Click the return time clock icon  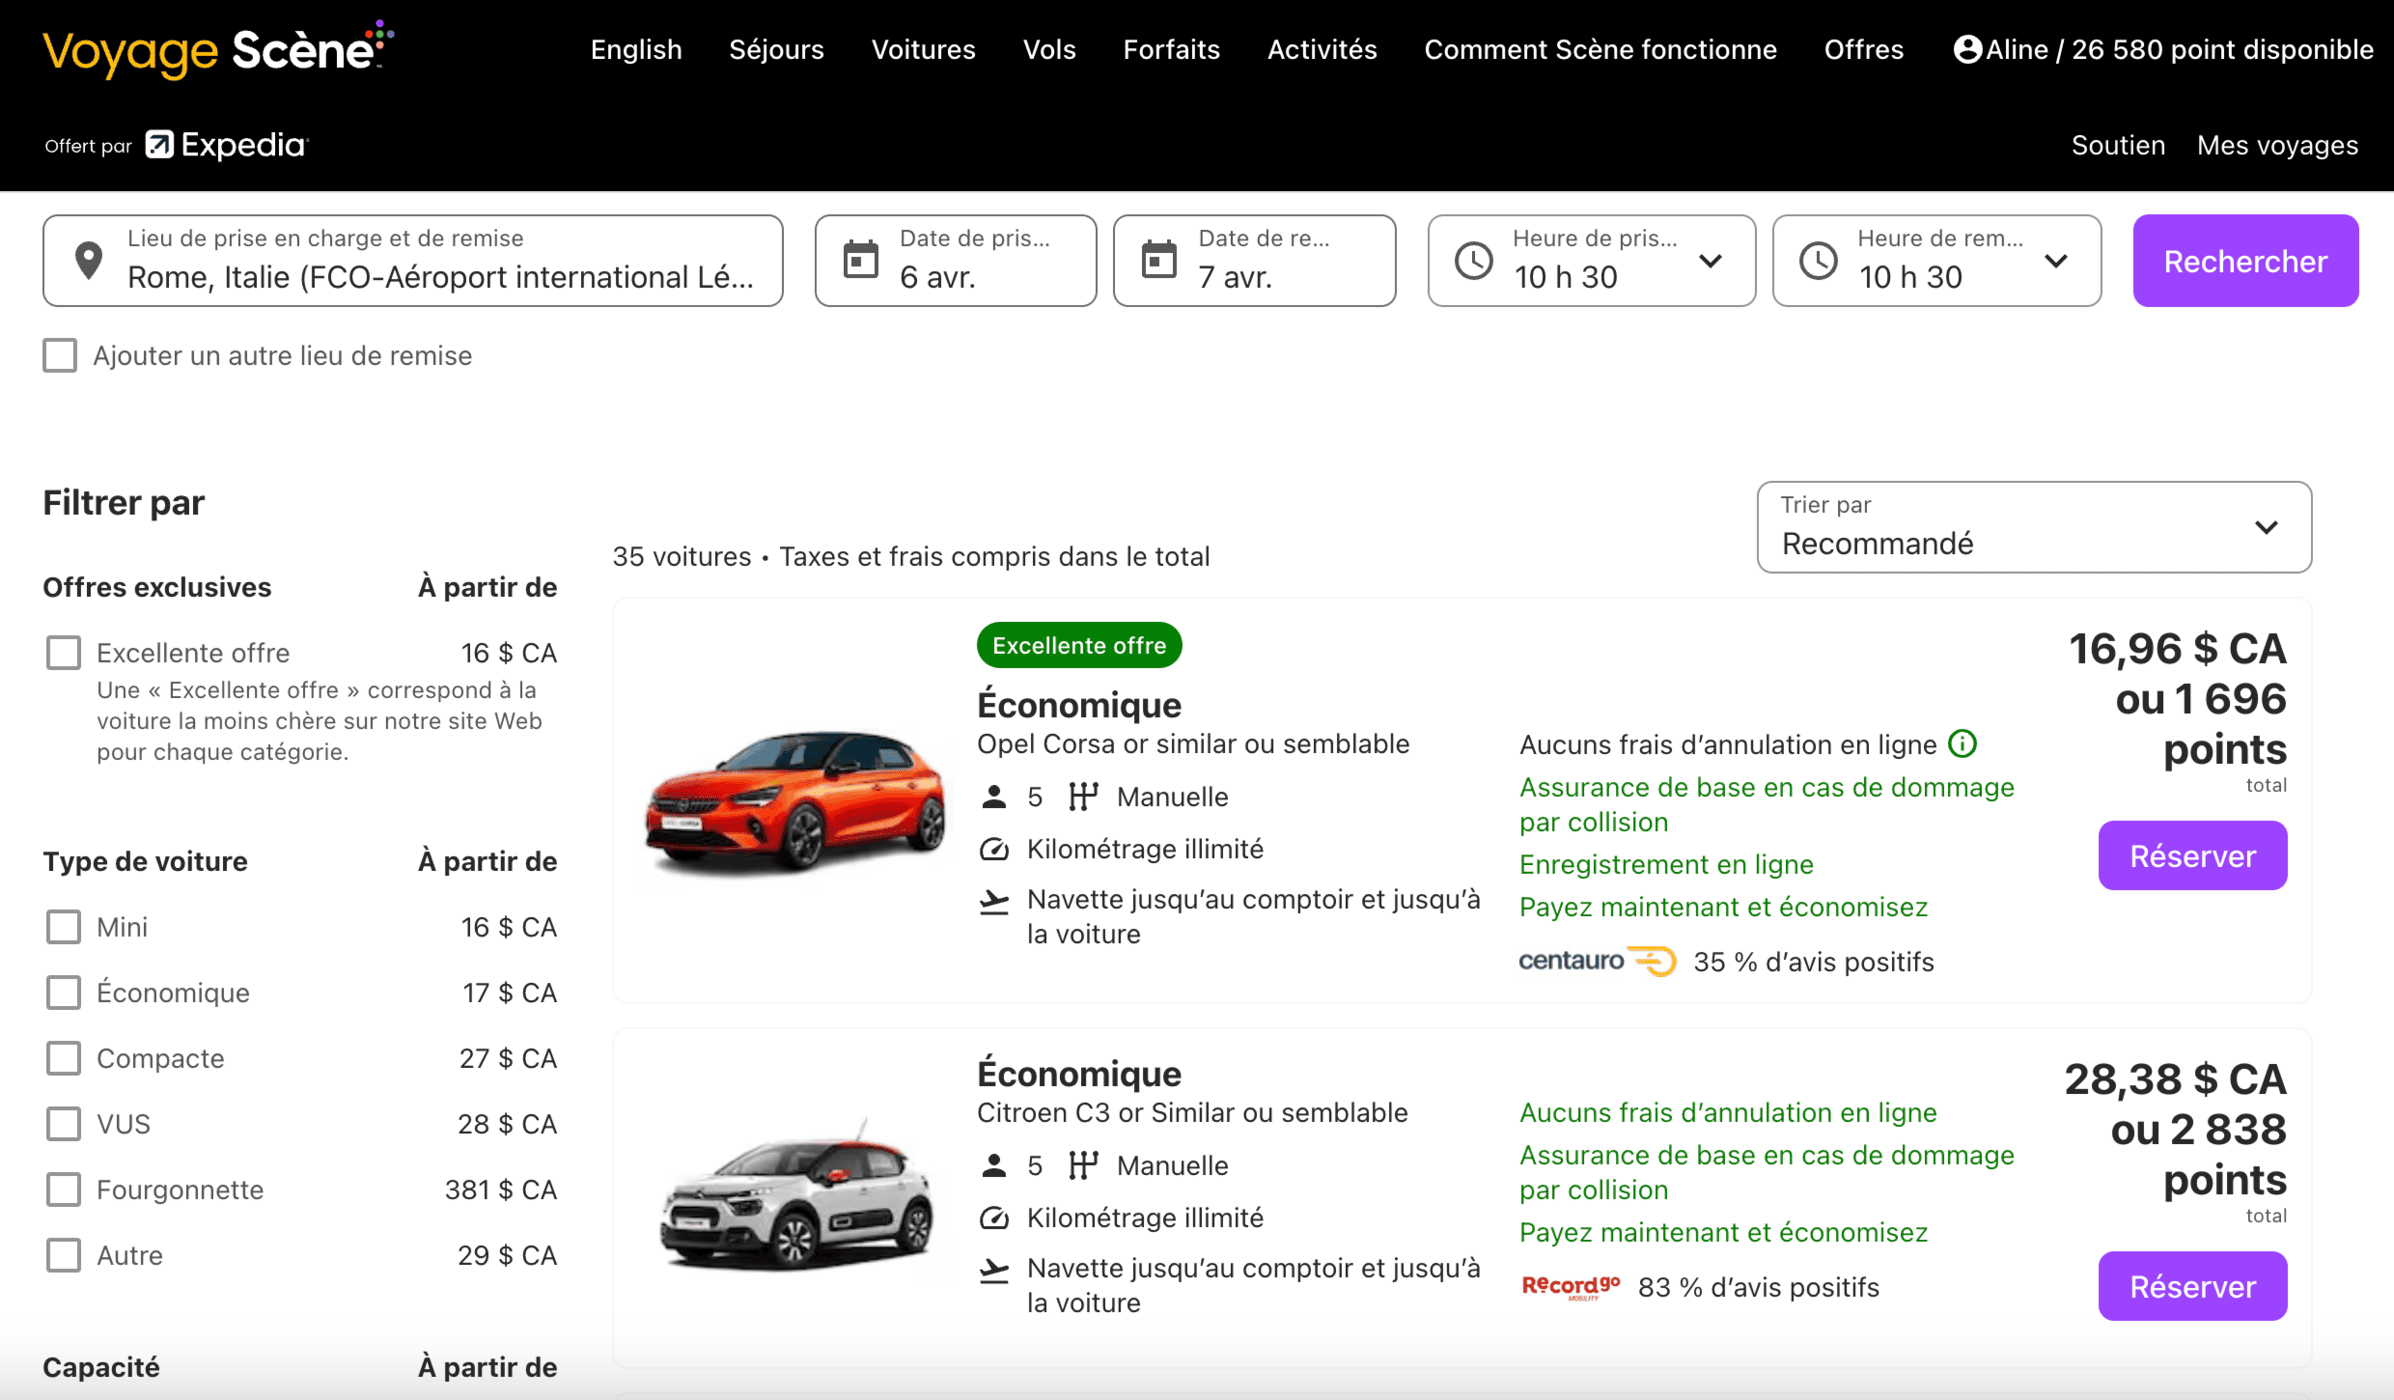point(1818,261)
